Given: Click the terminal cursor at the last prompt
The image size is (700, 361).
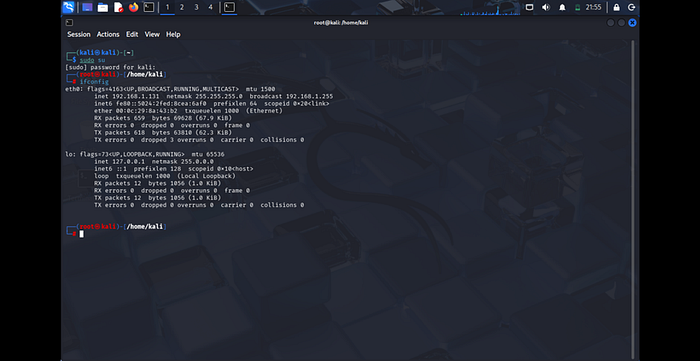Looking at the screenshot, I should coord(82,234).
